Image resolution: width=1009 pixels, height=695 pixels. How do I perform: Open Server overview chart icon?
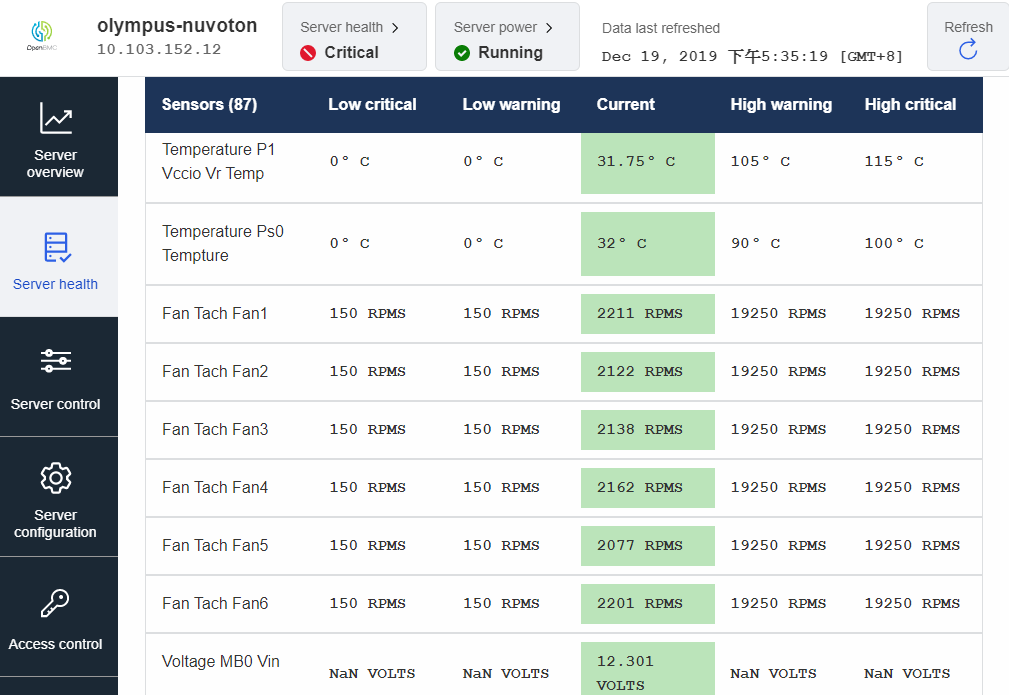click(56, 118)
